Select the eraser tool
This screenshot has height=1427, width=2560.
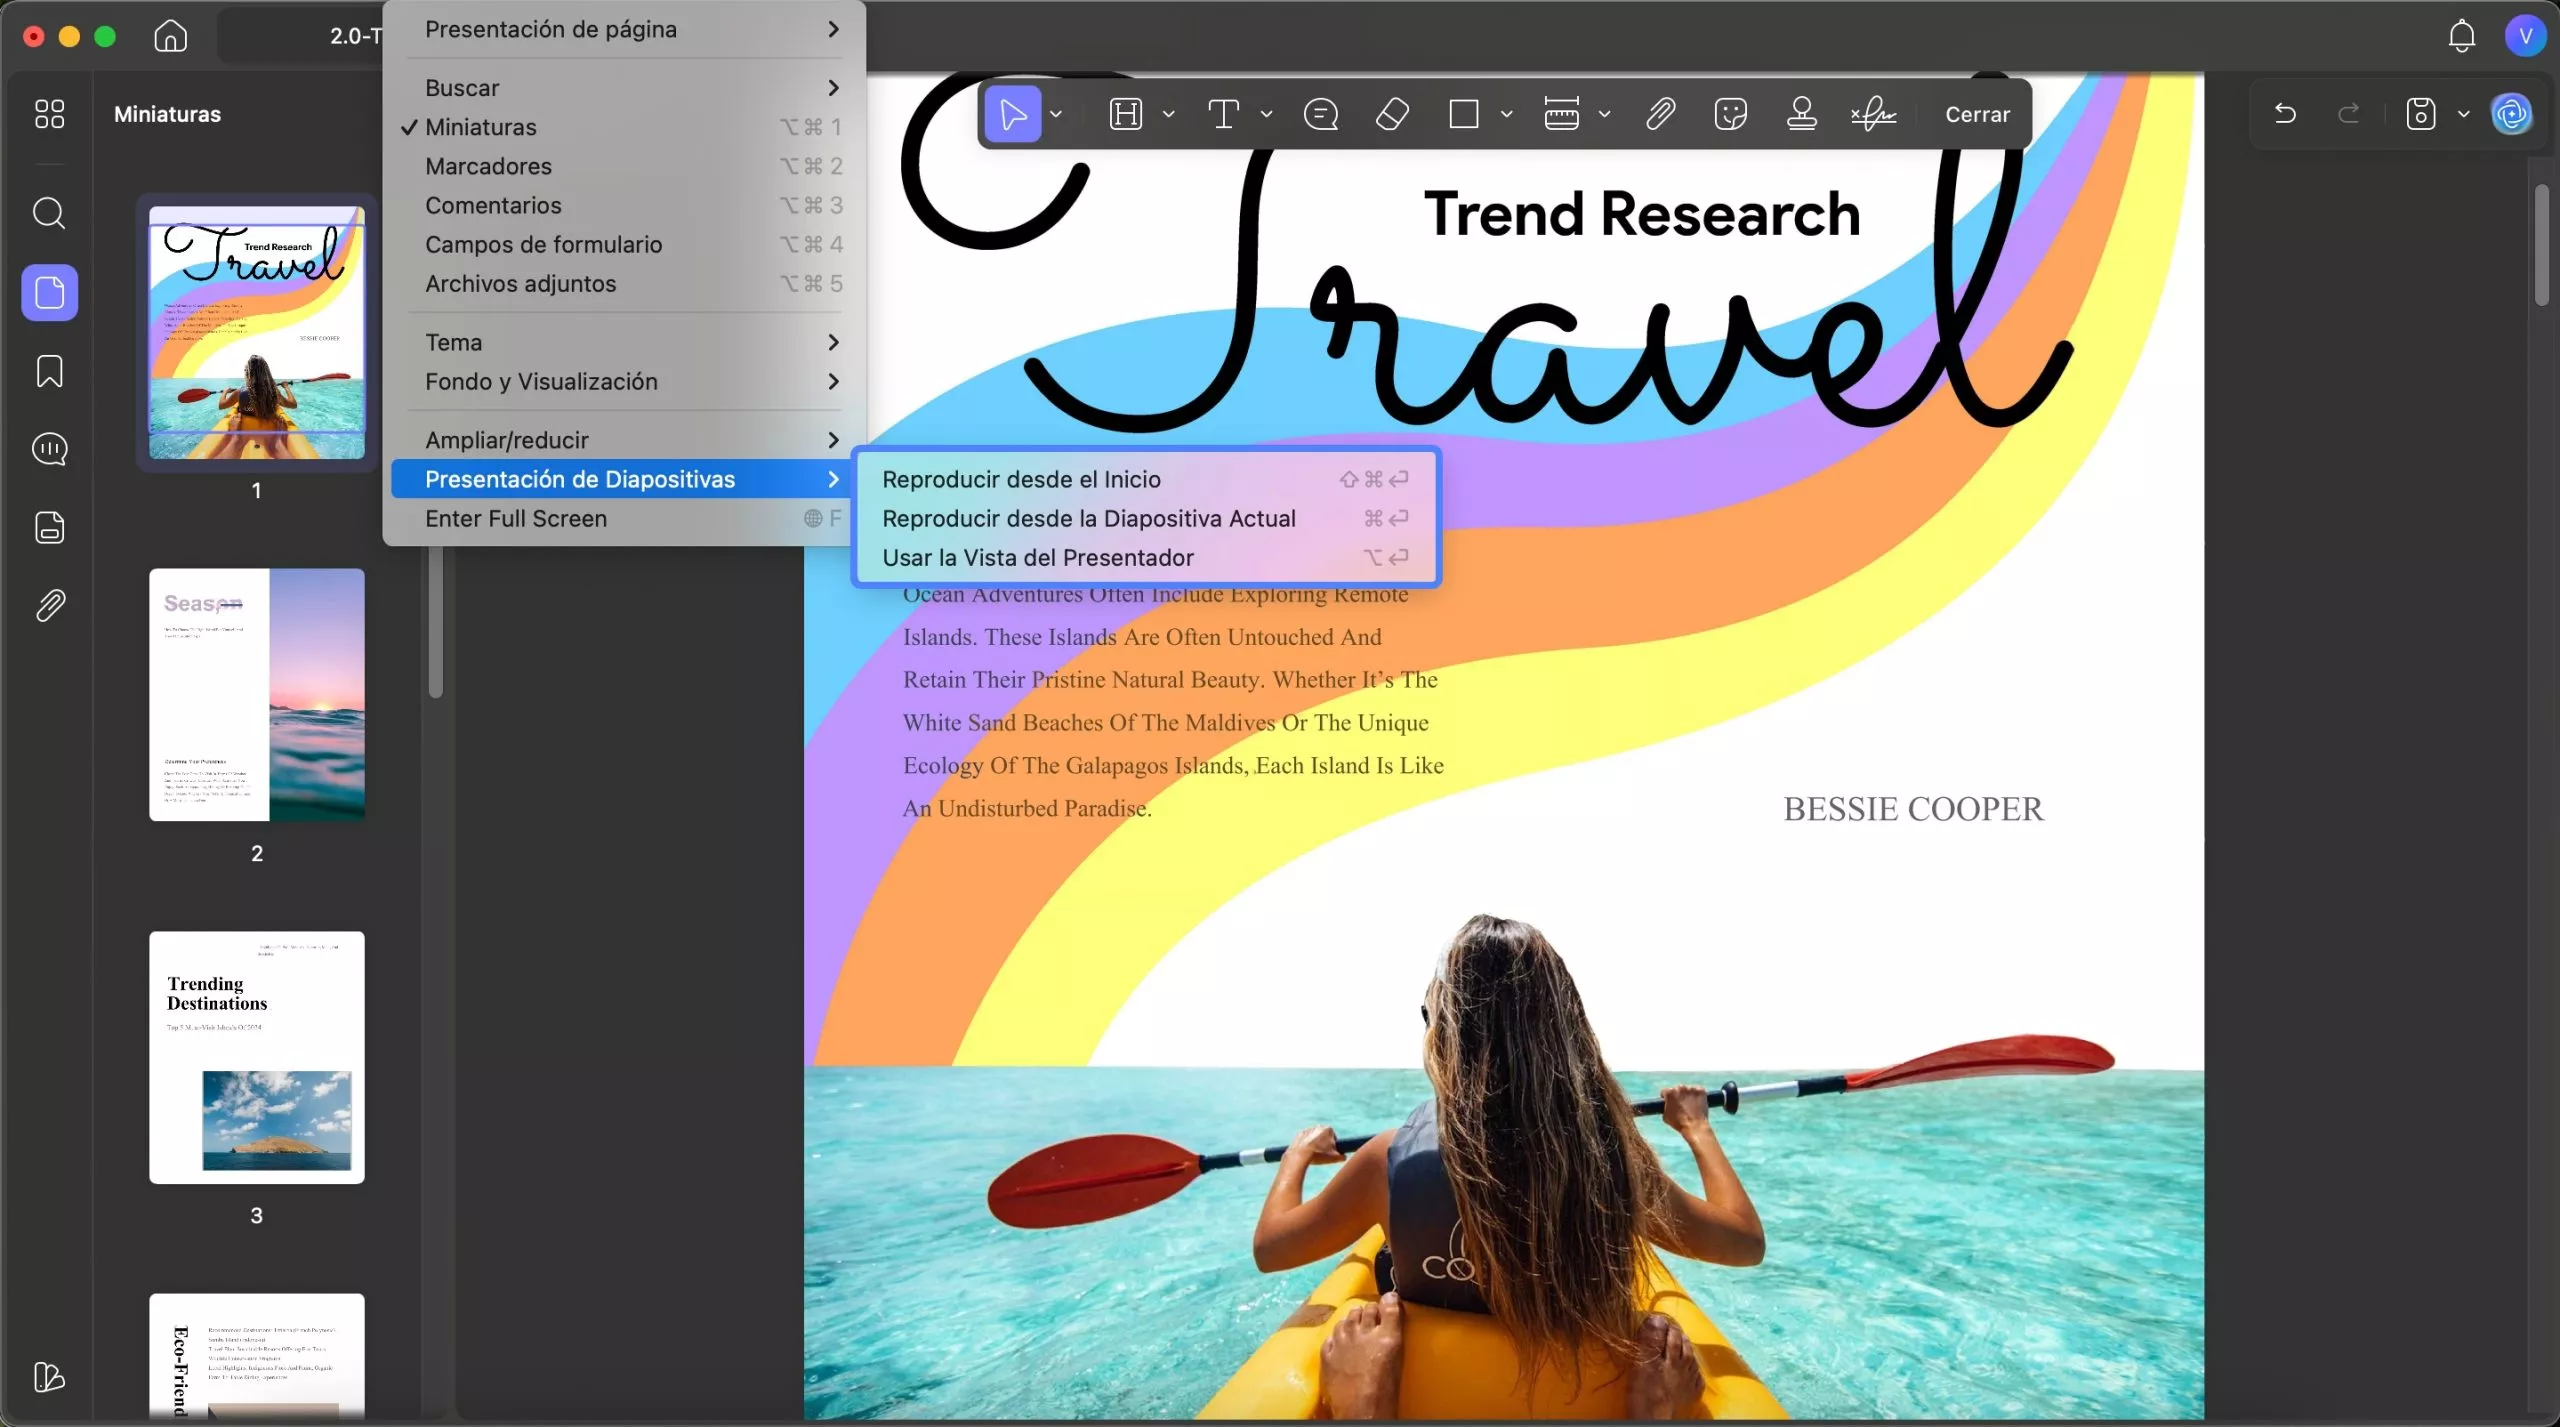coord(1392,114)
